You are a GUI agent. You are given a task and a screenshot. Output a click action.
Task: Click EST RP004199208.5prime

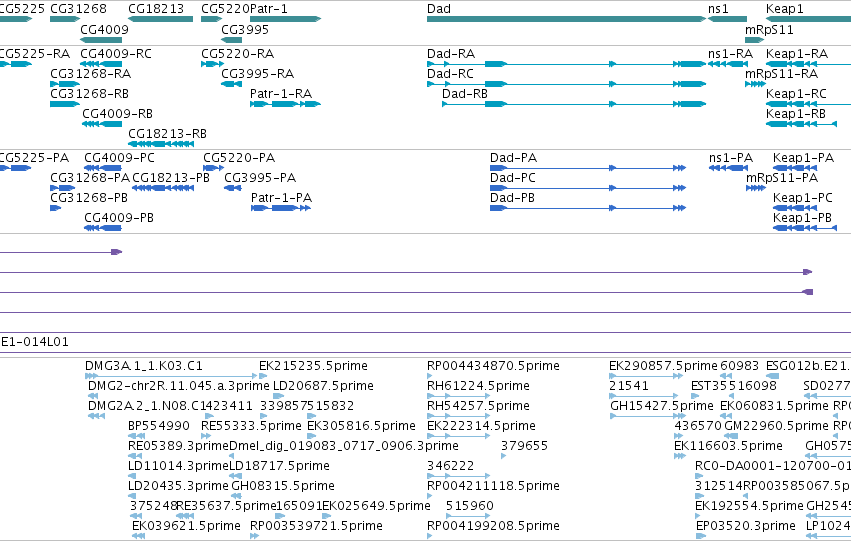pyautogui.click(x=430, y=536)
